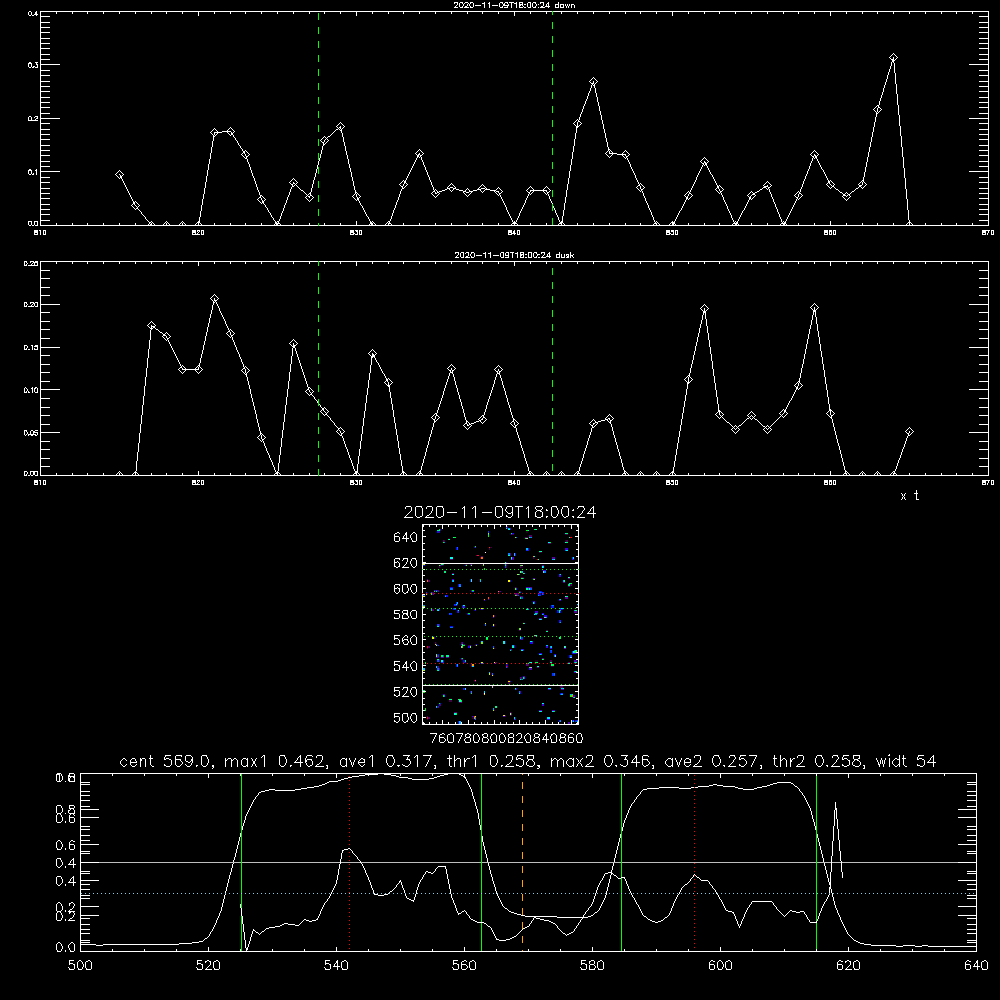This screenshot has height=1000, width=1000.
Task: Click the red dotted line near 596 in bottom plot
Action: coord(695,862)
